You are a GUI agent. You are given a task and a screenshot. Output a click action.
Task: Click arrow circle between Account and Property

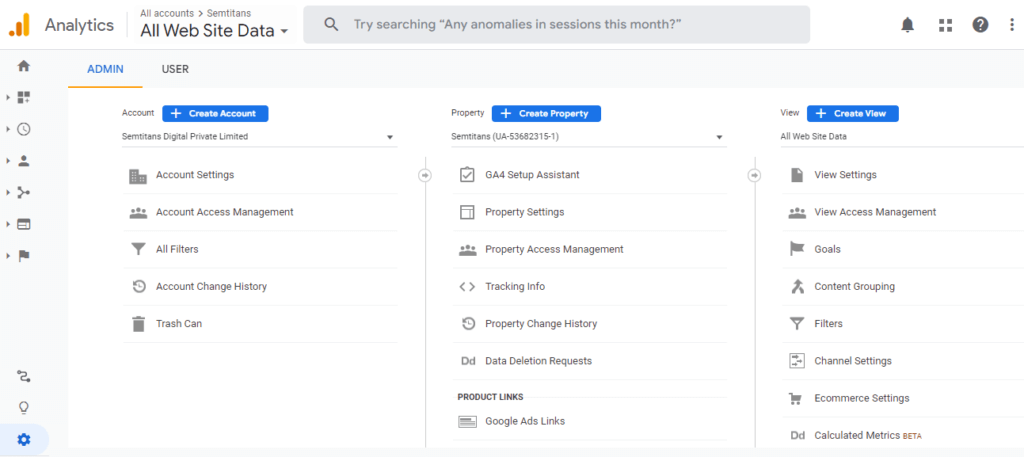424,176
